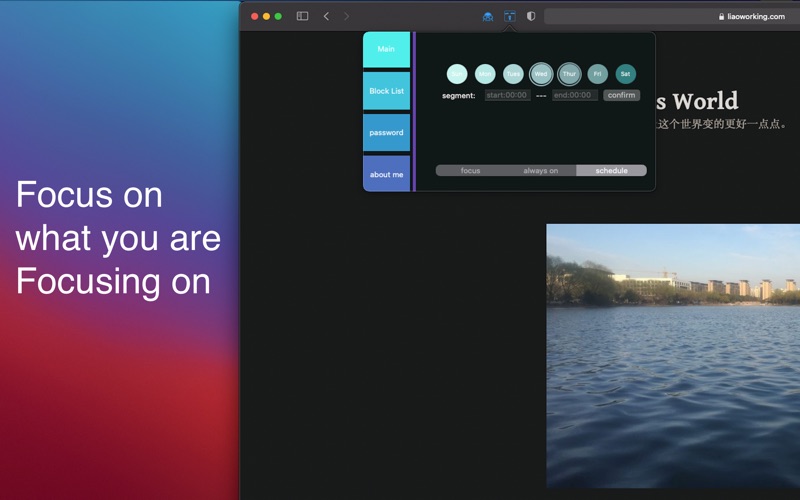Open the Main tab
The width and height of the screenshot is (800, 500).
click(386, 49)
